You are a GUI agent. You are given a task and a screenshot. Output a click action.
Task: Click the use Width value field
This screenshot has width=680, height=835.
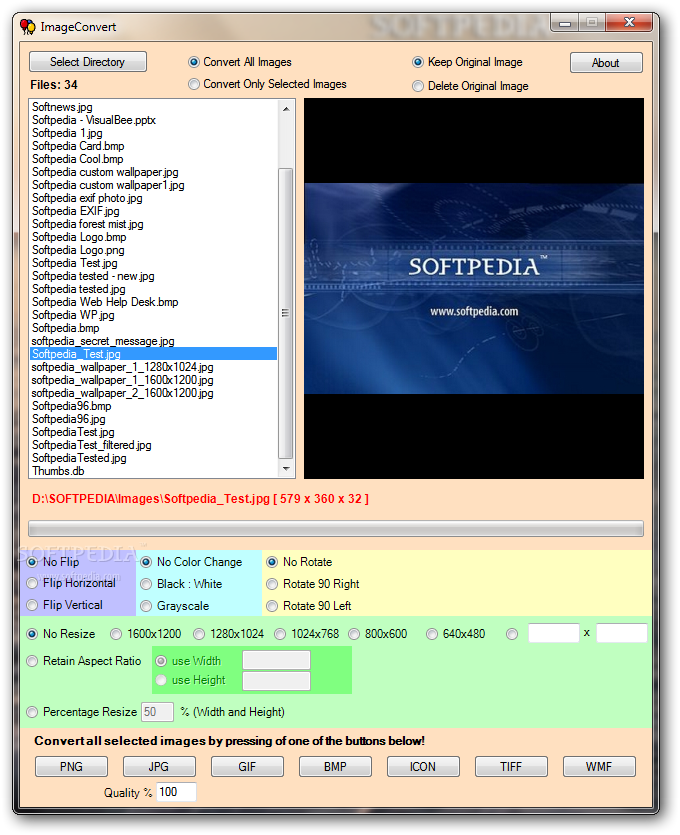[276, 660]
